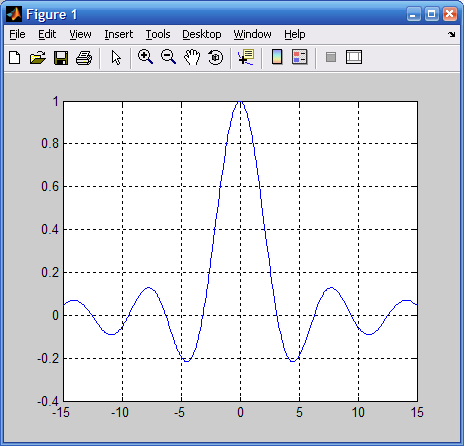The height and width of the screenshot is (446, 464).
Task: Toggle the Insert Legend button
Action: click(x=300, y=57)
